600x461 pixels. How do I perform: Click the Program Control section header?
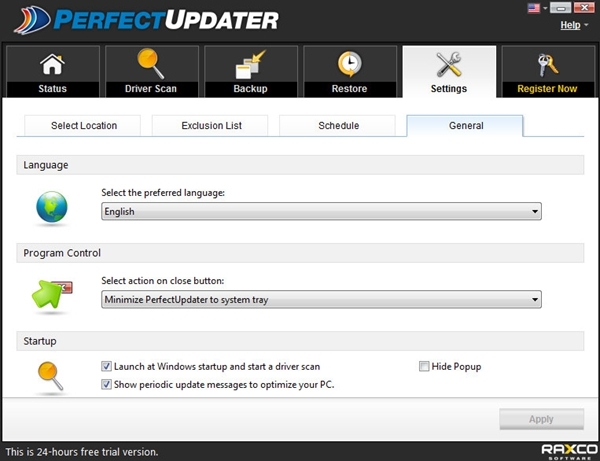(300, 253)
